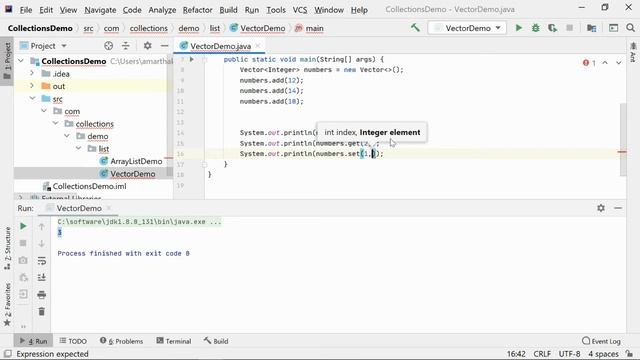Print the console output icon
640x360 pixels.
(x=41, y=294)
